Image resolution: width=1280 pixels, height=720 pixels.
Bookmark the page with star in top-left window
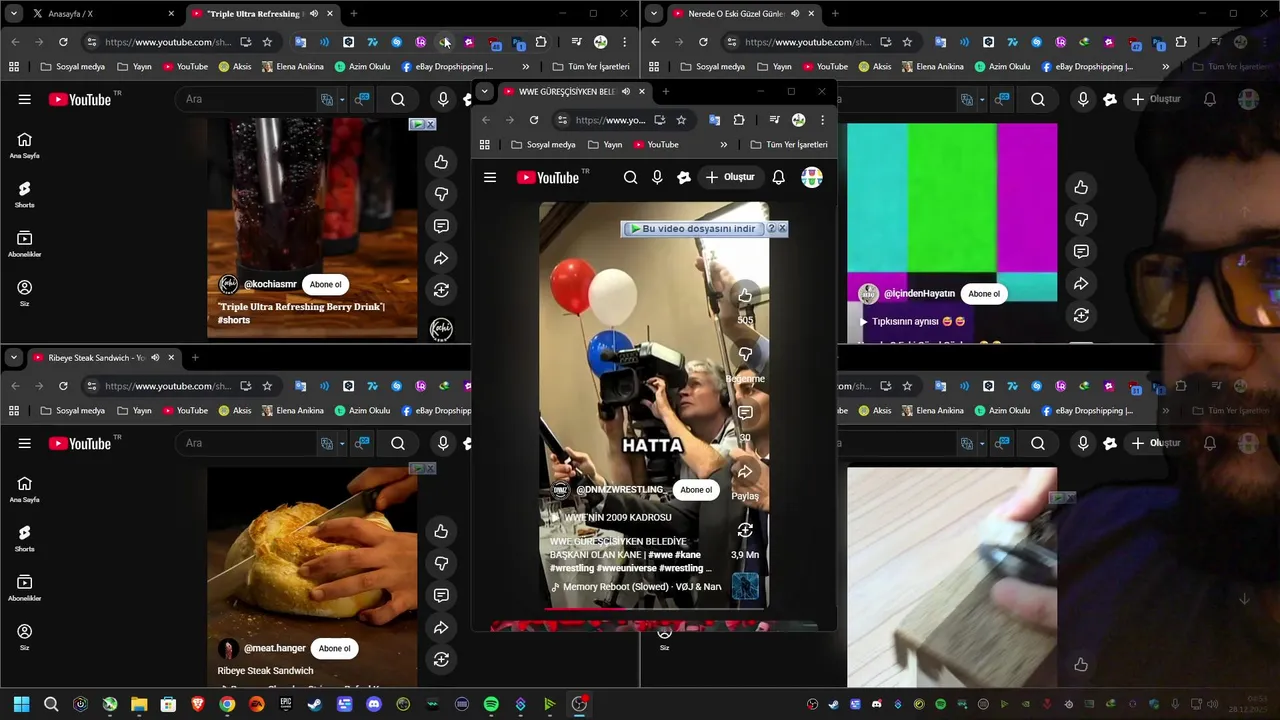pos(267,42)
